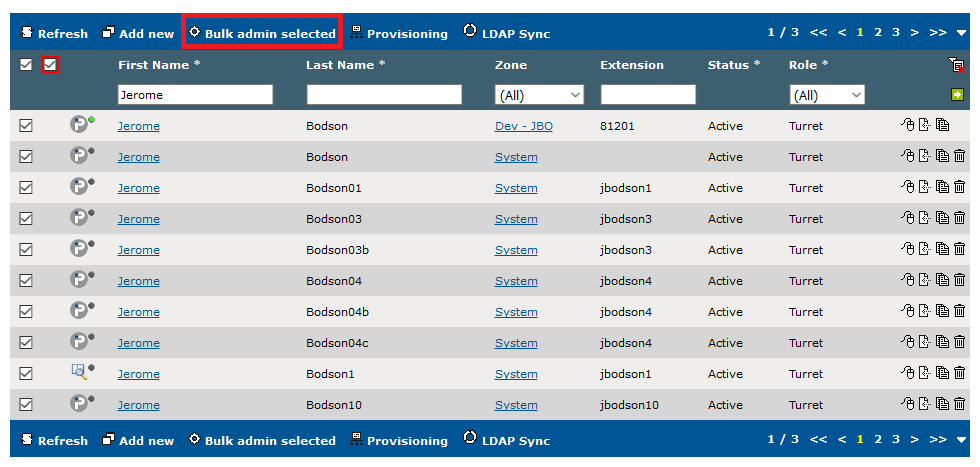Image resolution: width=980 pixels, height=467 pixels.
Task: Delete the Bodson1 user with trash icon
Action: click(959, 373)
